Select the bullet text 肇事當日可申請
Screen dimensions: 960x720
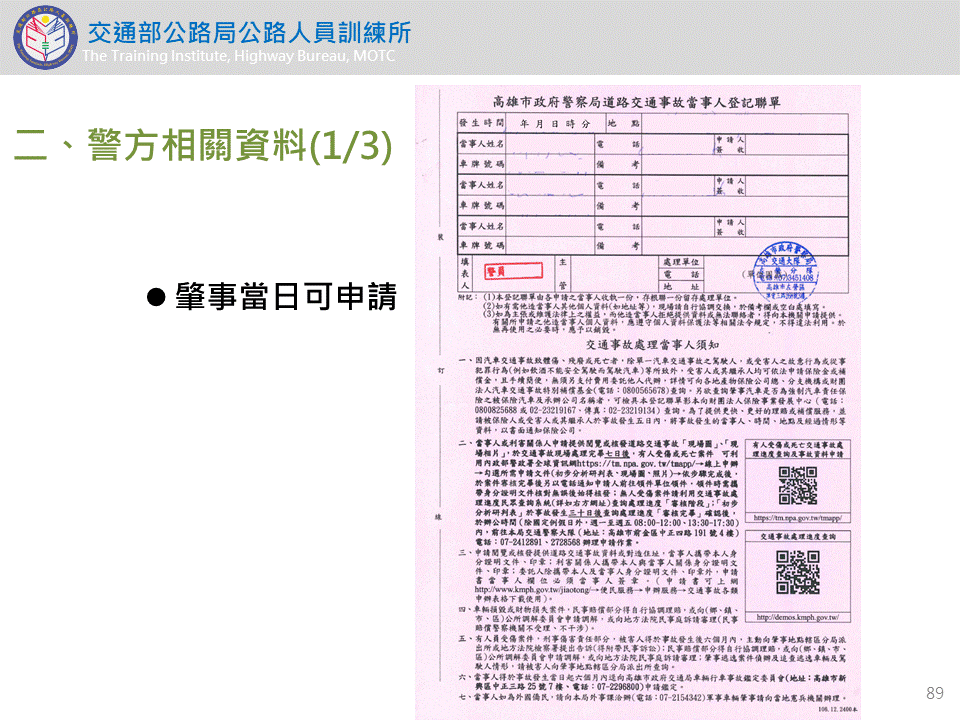(285, 296)
